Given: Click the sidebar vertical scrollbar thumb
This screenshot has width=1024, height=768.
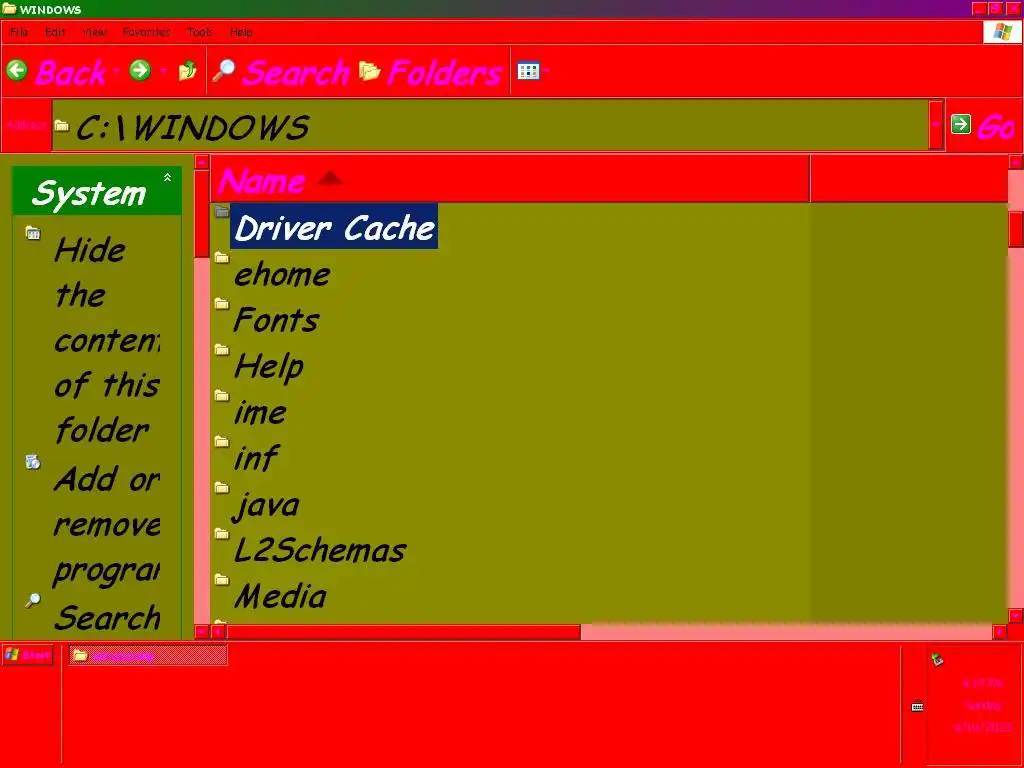Looking at the screenshot, I should click(x=202, y=214).
